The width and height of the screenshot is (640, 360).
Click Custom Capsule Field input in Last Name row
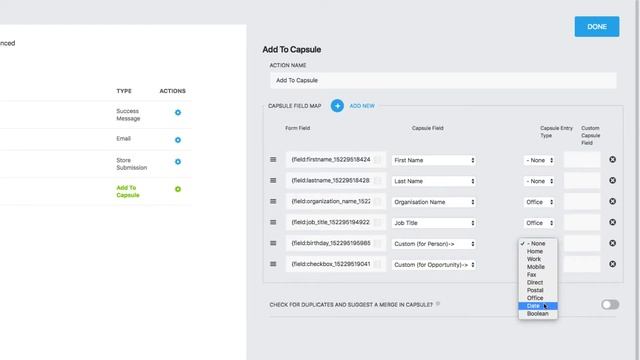[x=582, y=180]
